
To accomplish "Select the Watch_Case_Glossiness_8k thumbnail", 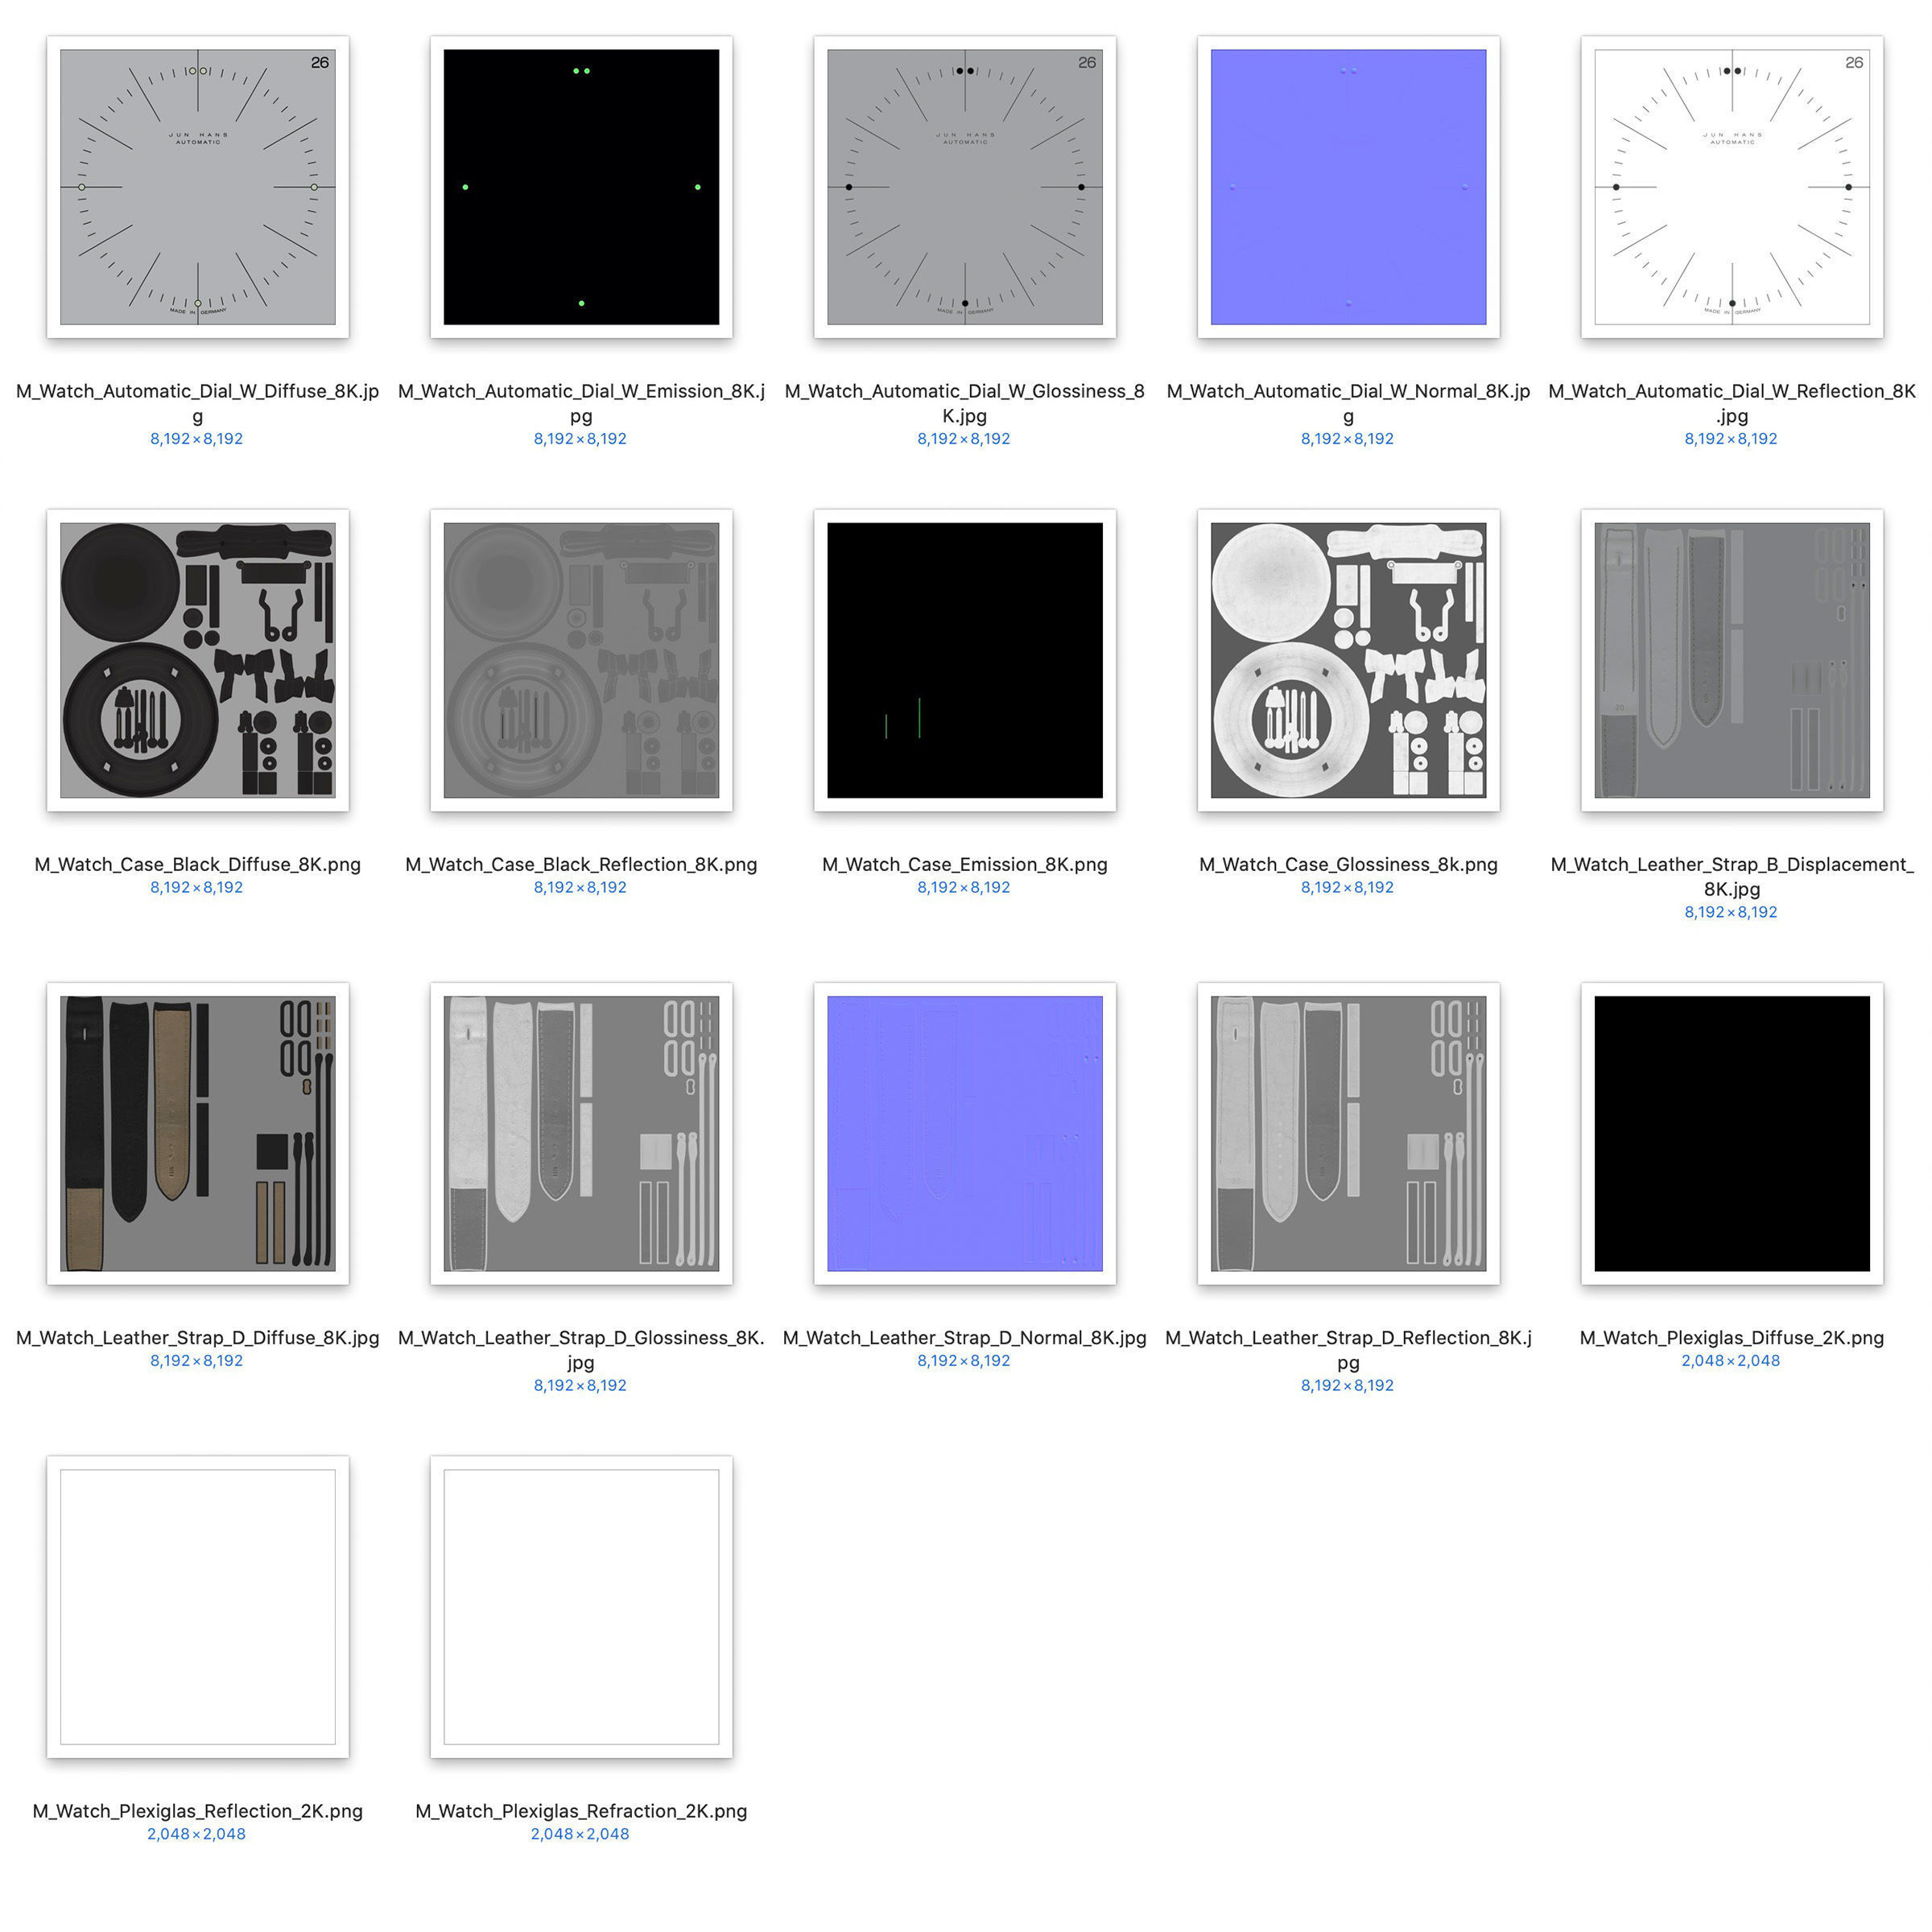I will [1348, 660].
